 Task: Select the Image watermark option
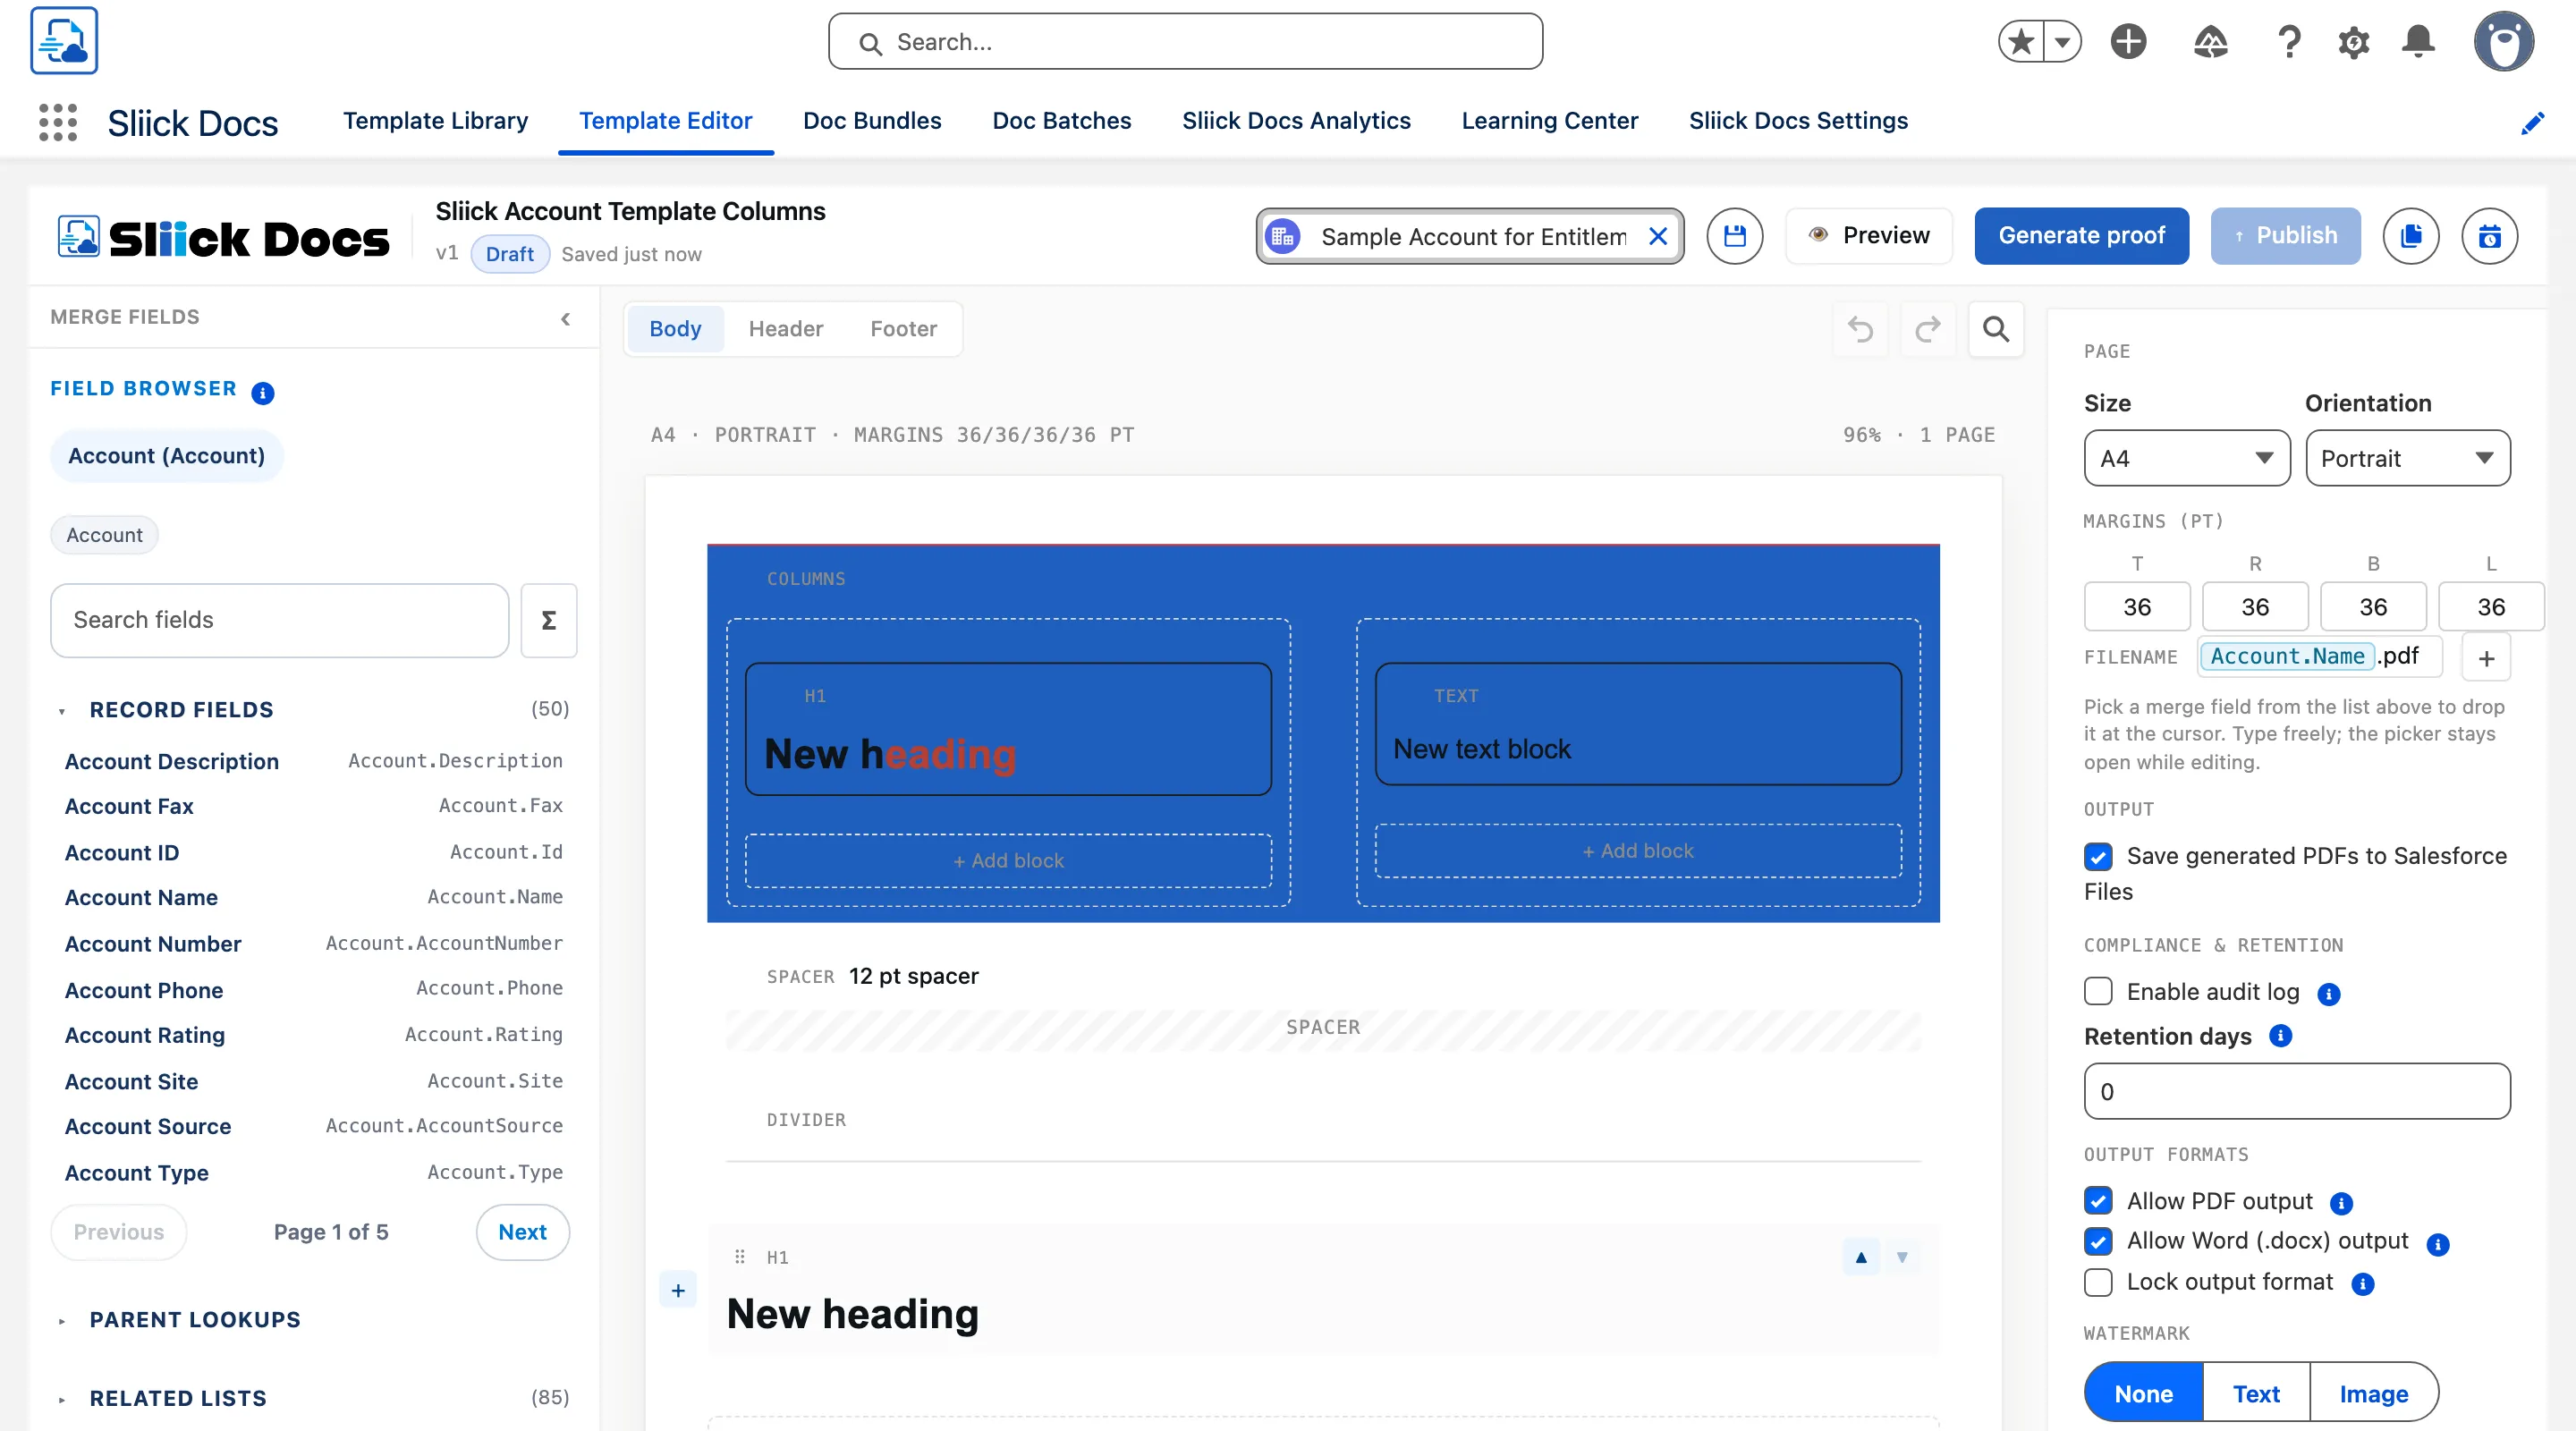click(x=2373, y=1393)
